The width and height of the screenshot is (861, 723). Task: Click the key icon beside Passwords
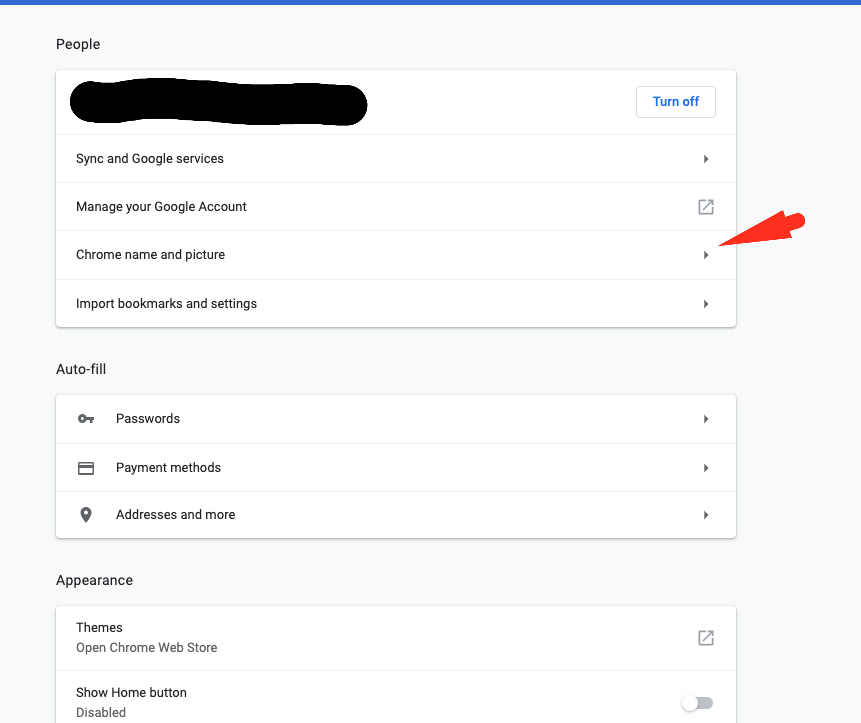pos(86,419)
